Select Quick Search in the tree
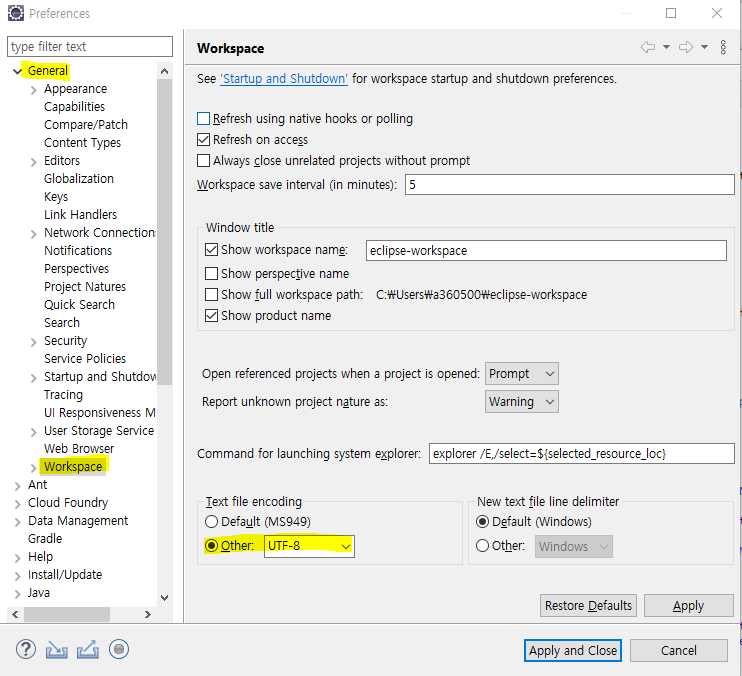The height and width of the screenshot is (676, 742). 80,305
